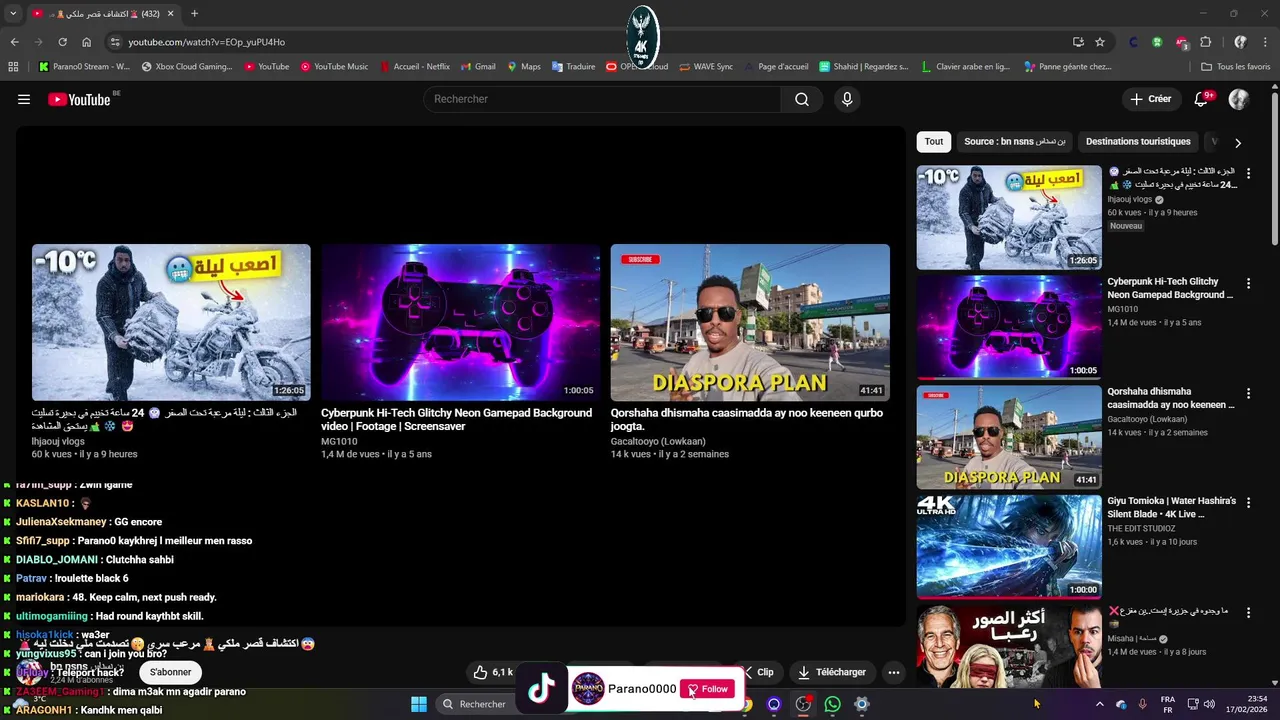Open the YouTube guide hamburger menu

(24, 99)
